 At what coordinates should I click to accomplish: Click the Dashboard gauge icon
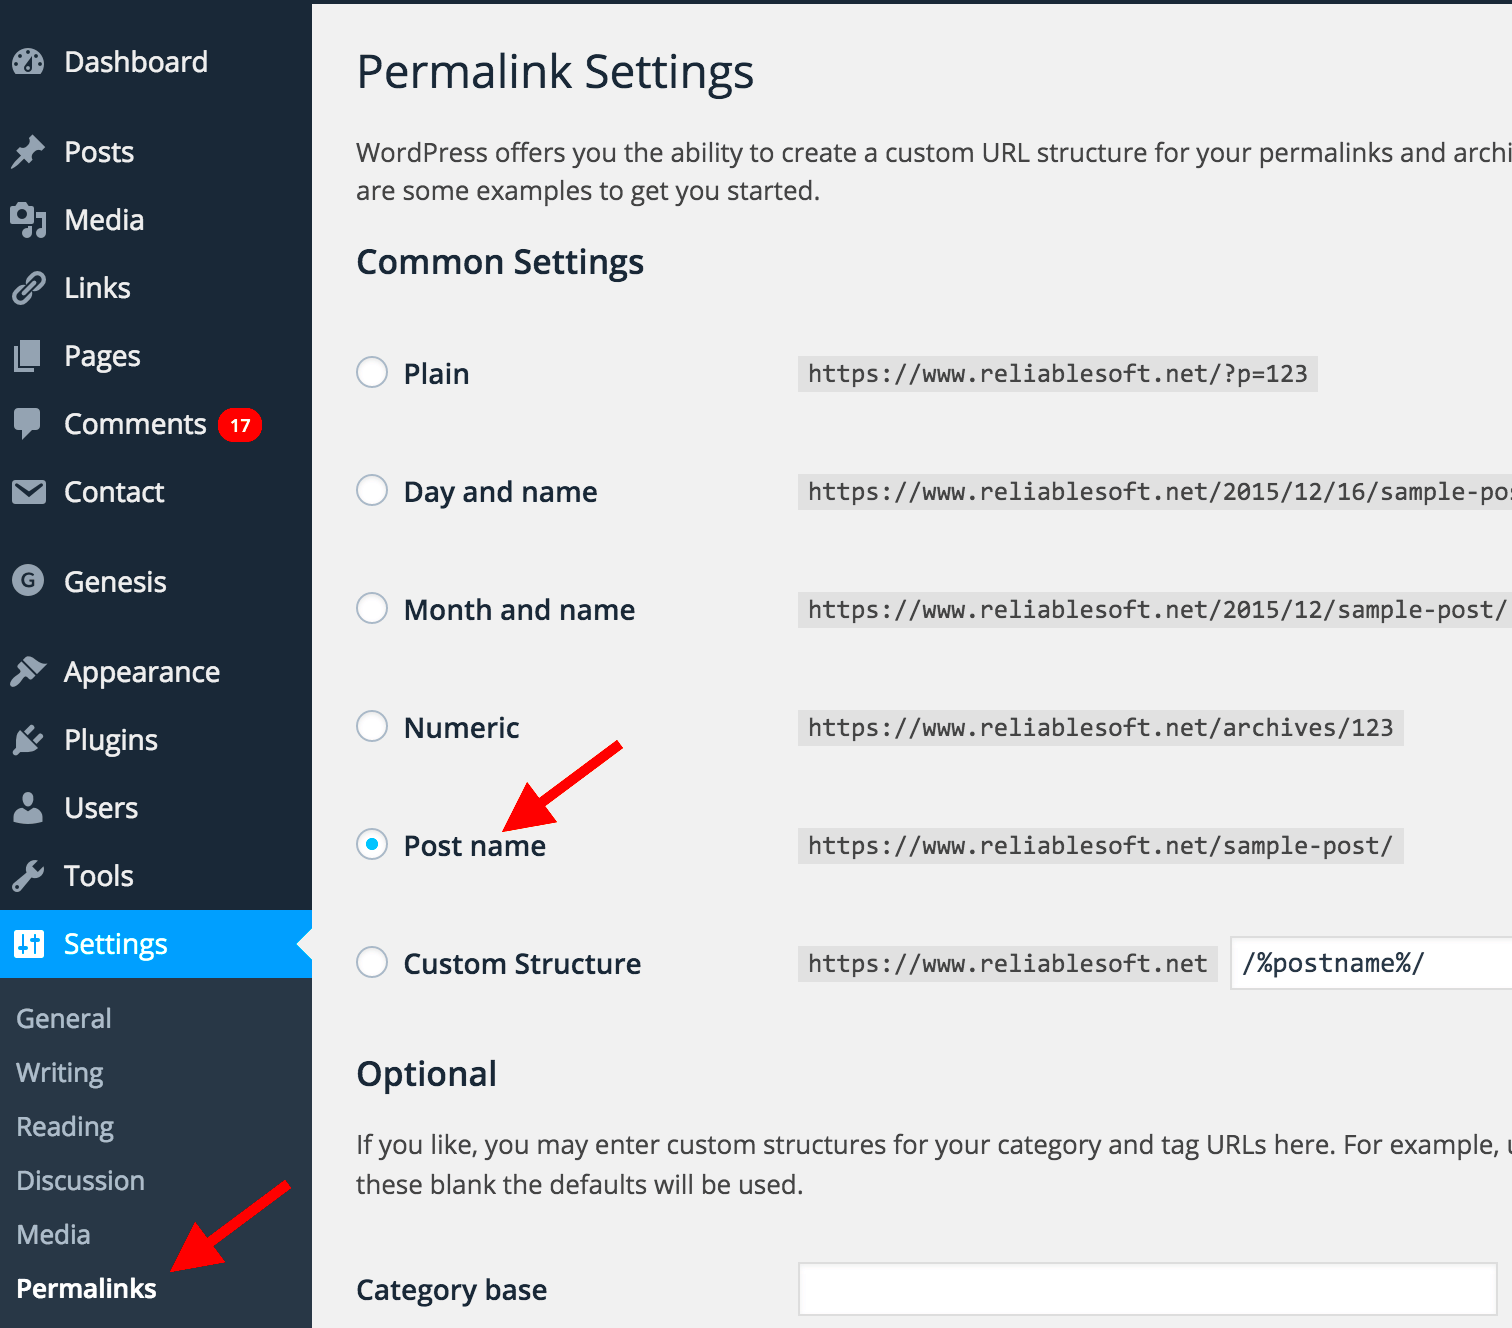[x=28, y=62]
